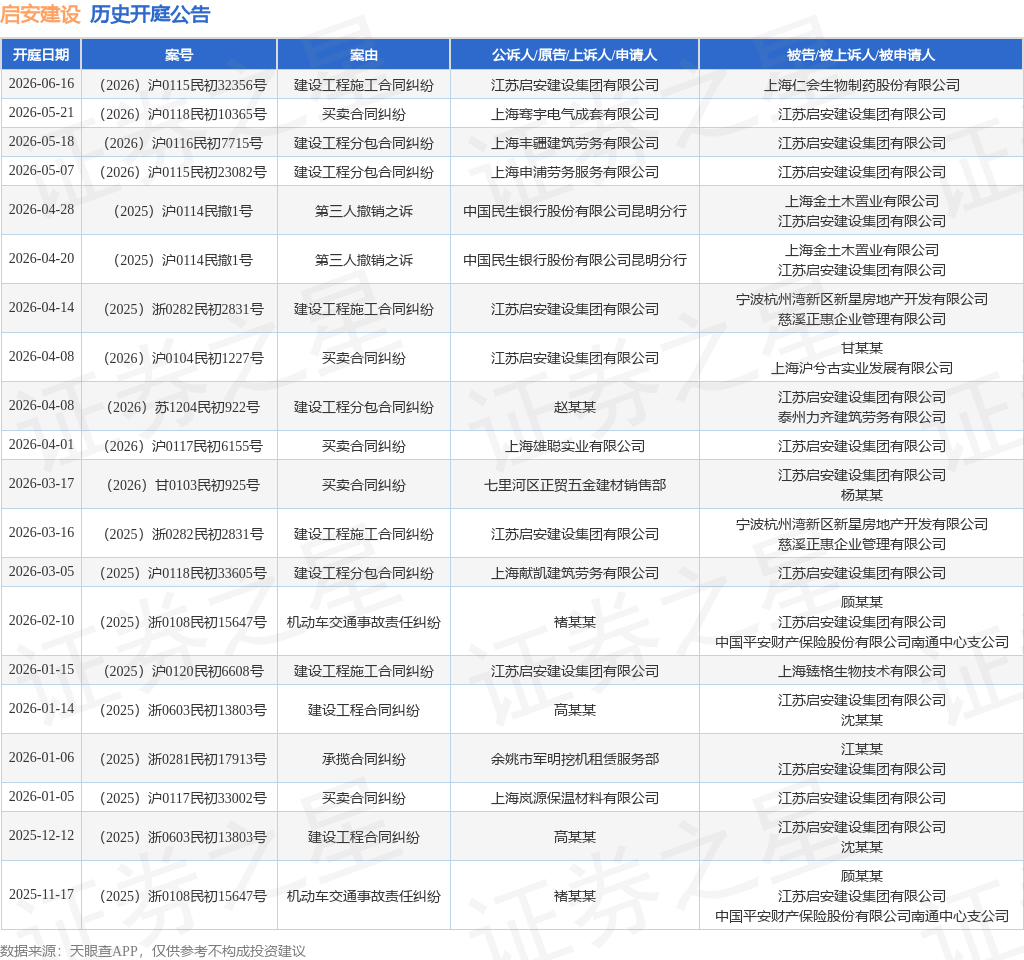Viewport: 1024px width, 960px height.
Task: Select case number (2026)沪0116民初7715号
Action: [x=183, y=143]
